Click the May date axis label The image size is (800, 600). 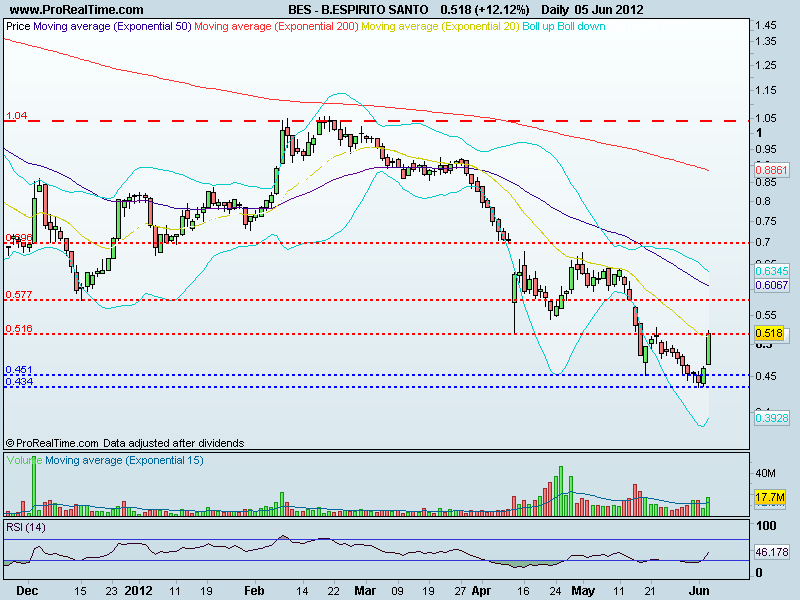[583, 591]
